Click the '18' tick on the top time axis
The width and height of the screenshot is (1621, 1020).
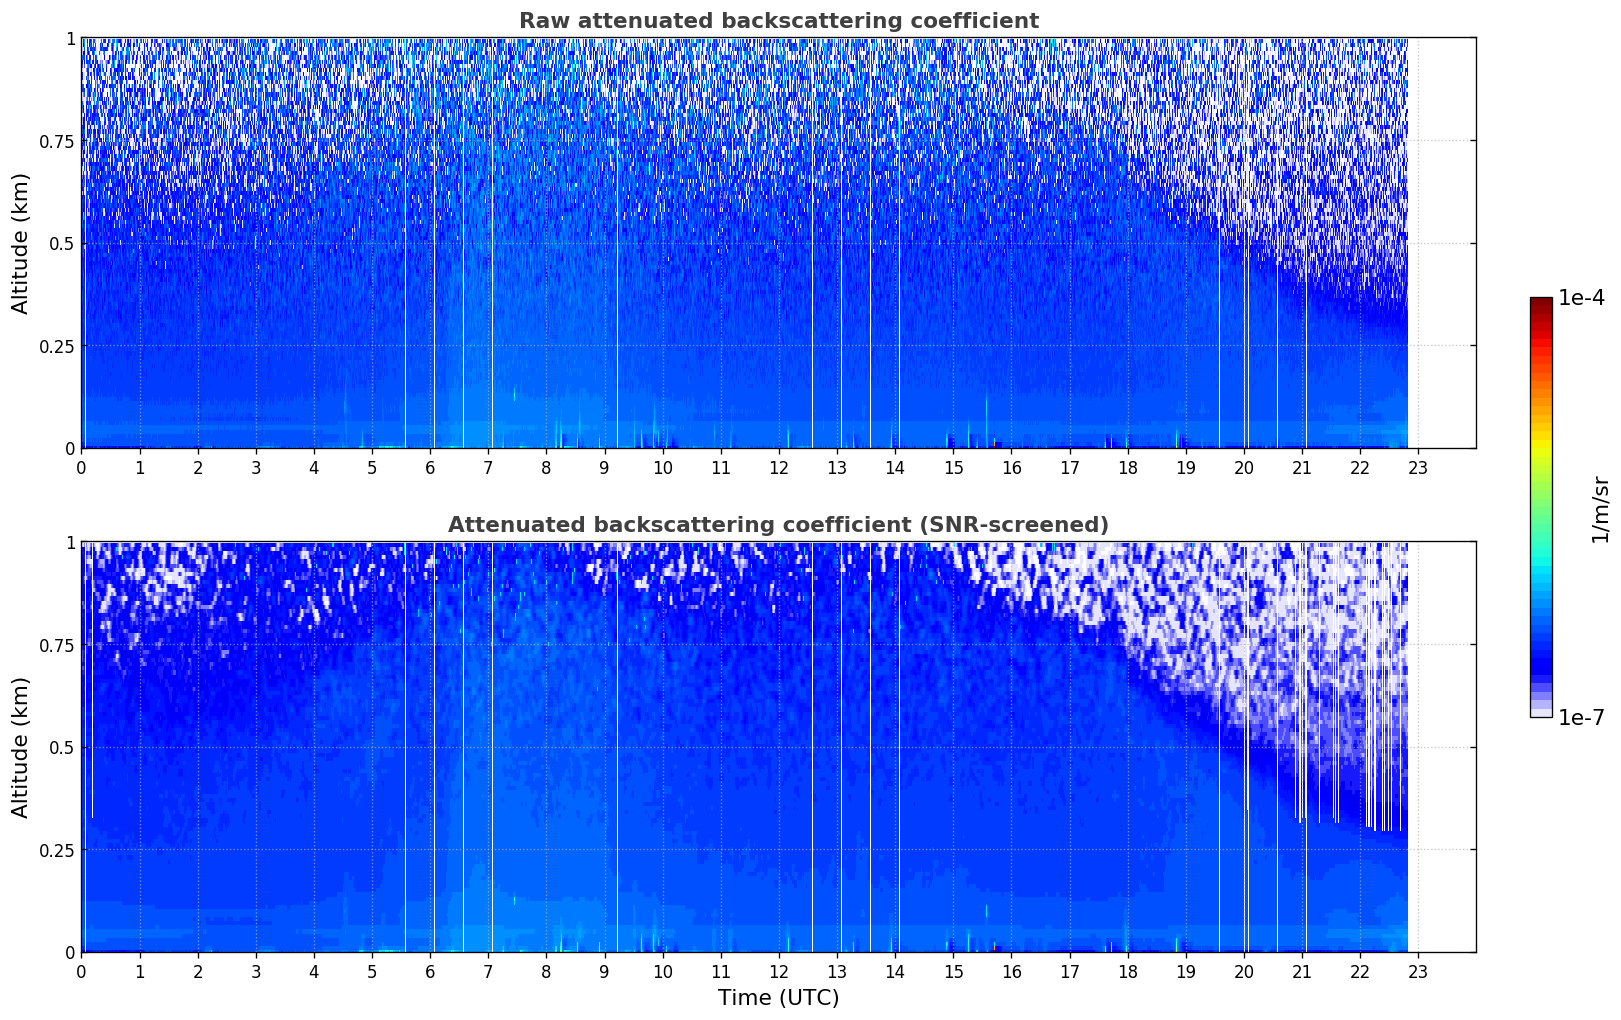[x=1127, y=467]
